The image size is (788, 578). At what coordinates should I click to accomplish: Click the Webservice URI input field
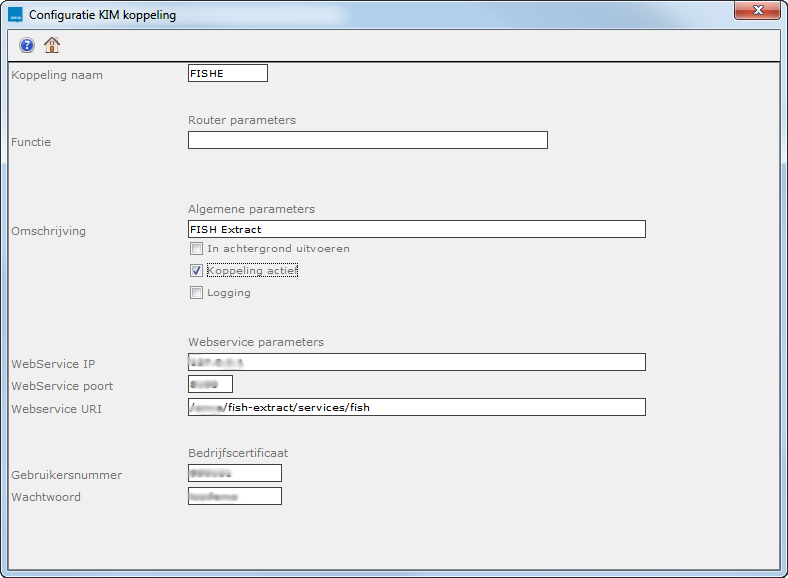[416, 408]
